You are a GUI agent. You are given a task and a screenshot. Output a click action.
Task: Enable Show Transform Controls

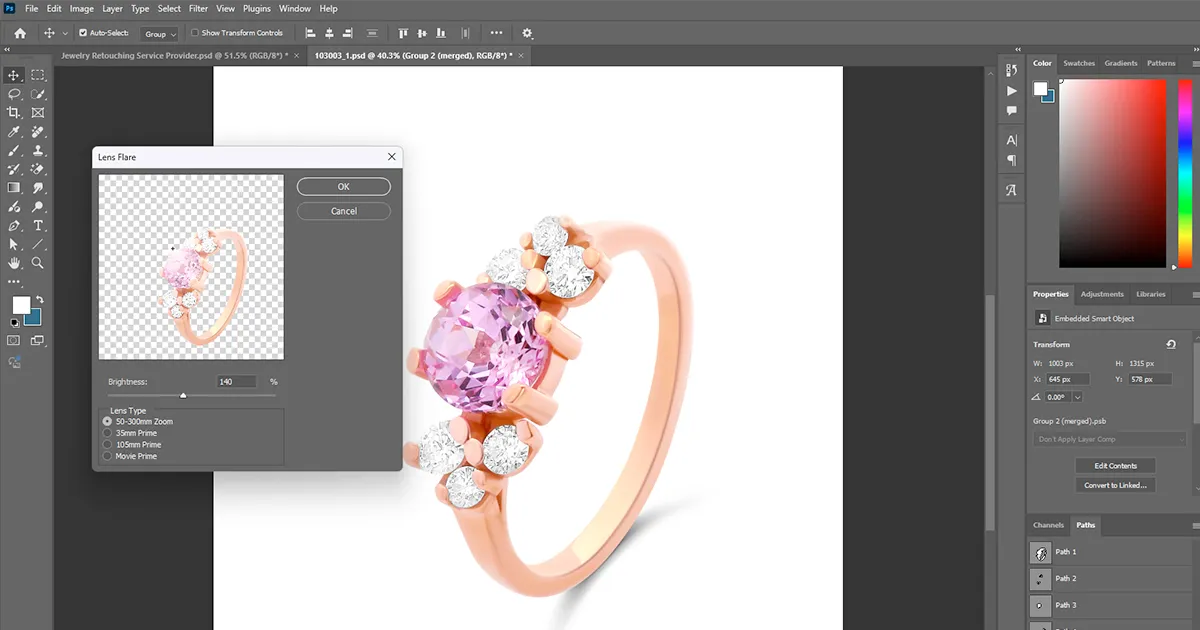point(194,33)
